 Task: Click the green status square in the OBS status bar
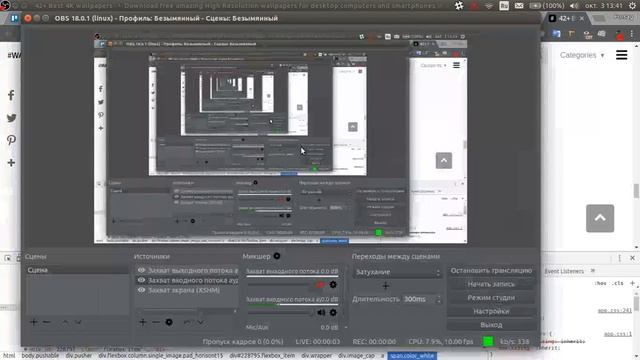488,341
